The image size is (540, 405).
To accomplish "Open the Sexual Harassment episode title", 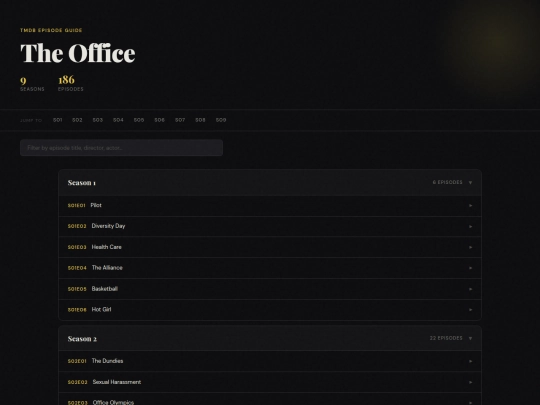I will pos(117,382).
